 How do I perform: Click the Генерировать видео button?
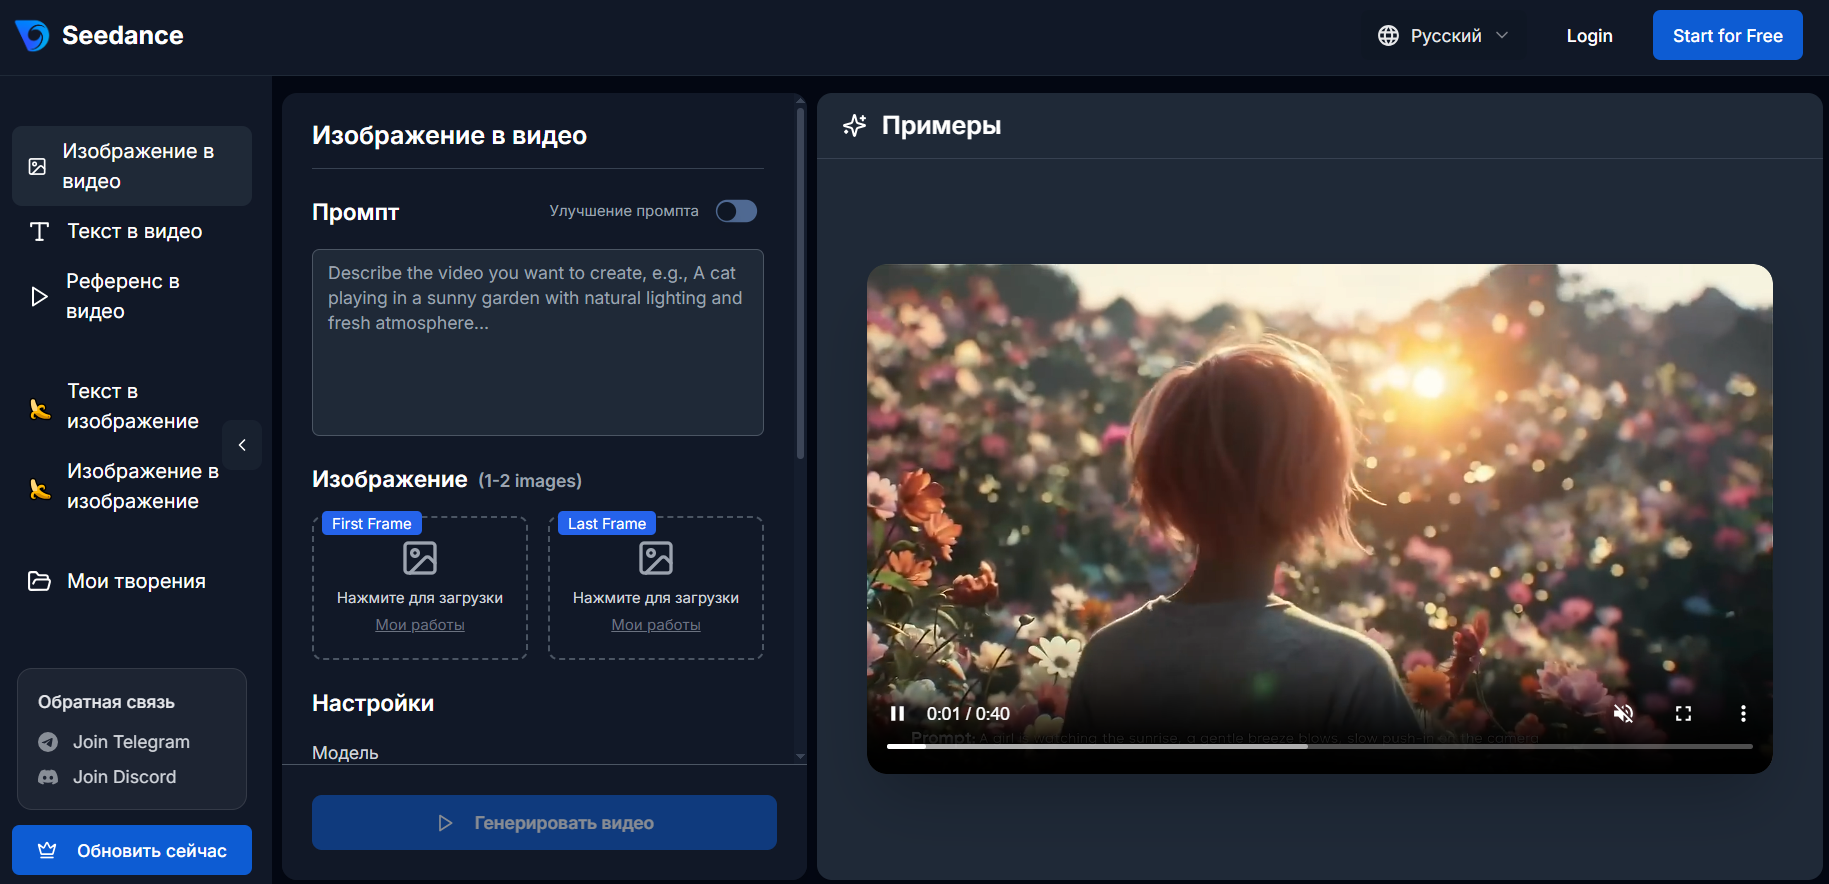(544, 822)
